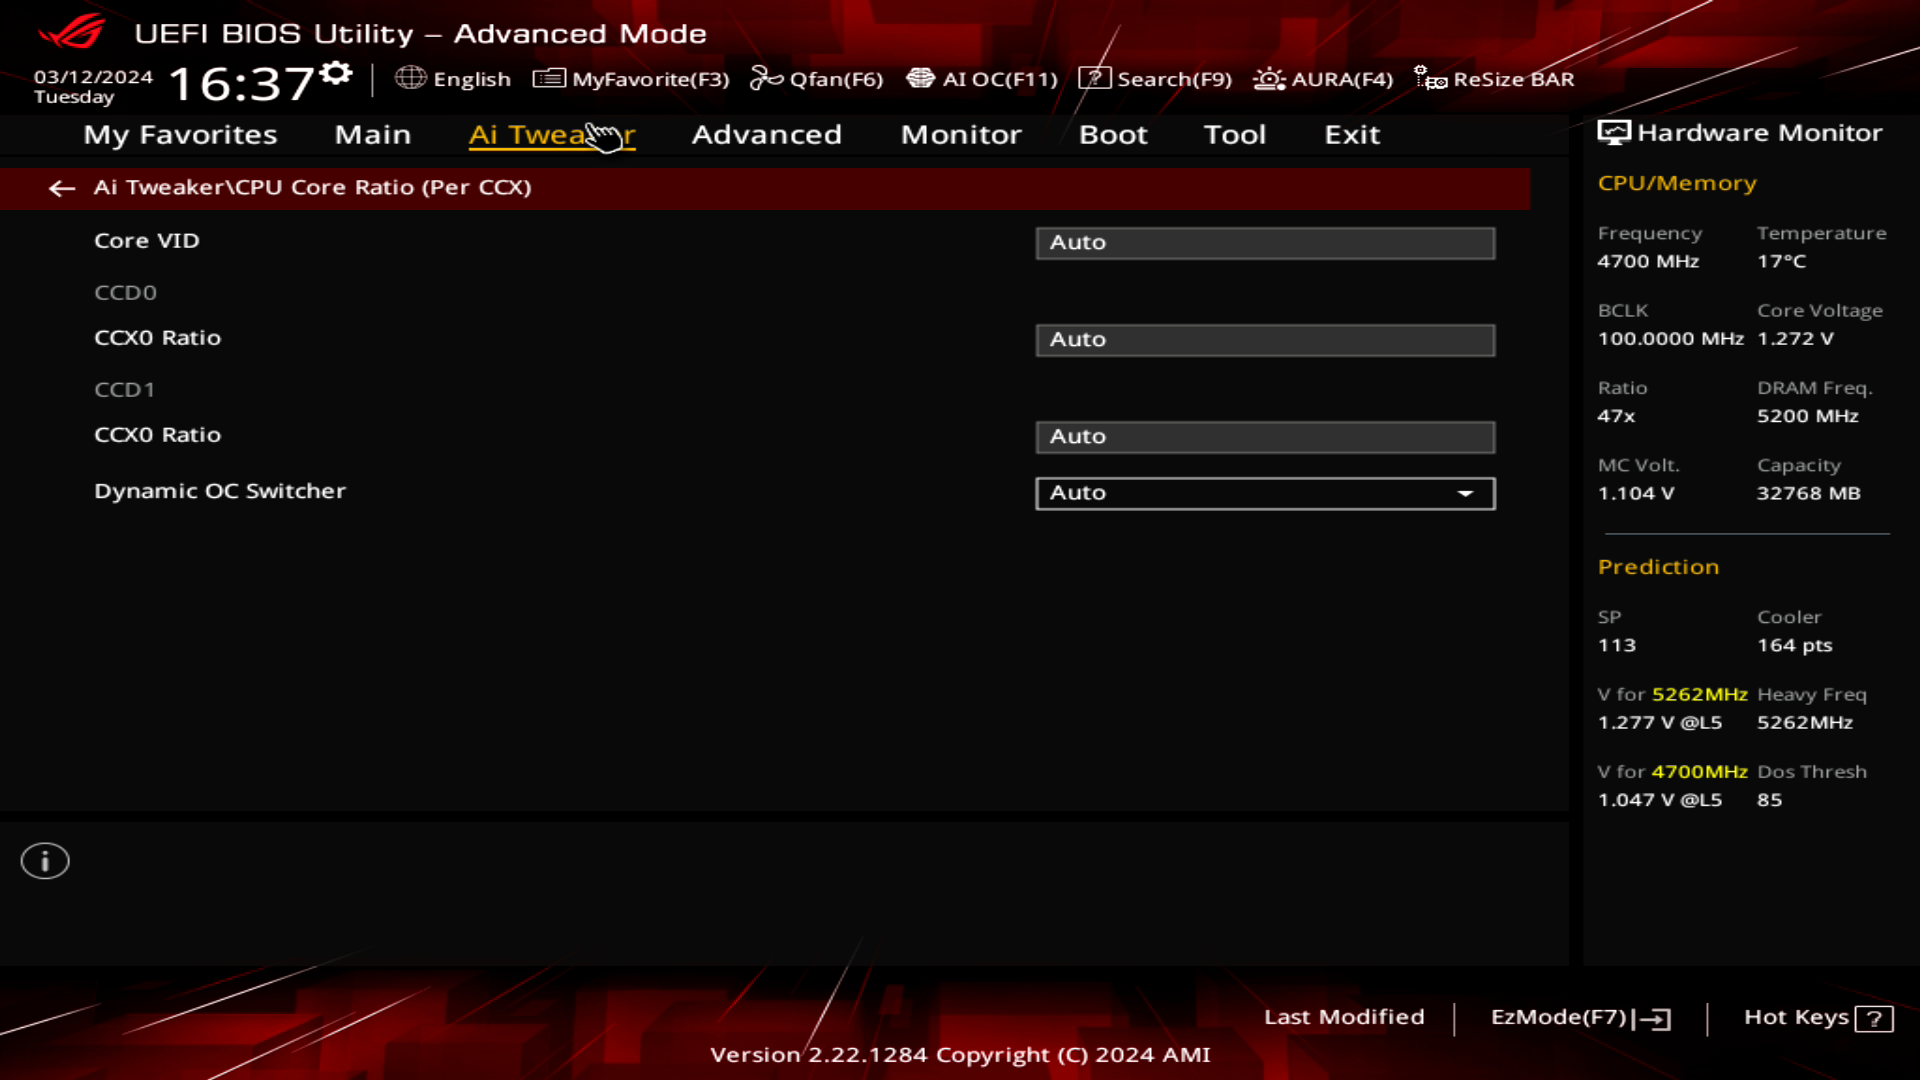The height and width of the screenshot is (1080, 1920).
Task: Activate AI Overclocking with the AI OC icon
Action: [980, 79]
